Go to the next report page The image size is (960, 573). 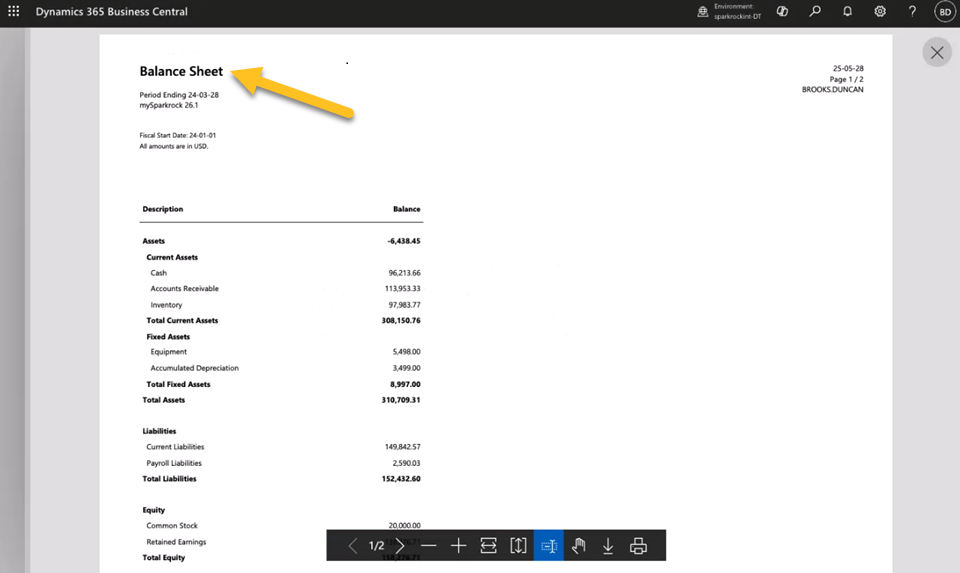(x=399, y=545)
